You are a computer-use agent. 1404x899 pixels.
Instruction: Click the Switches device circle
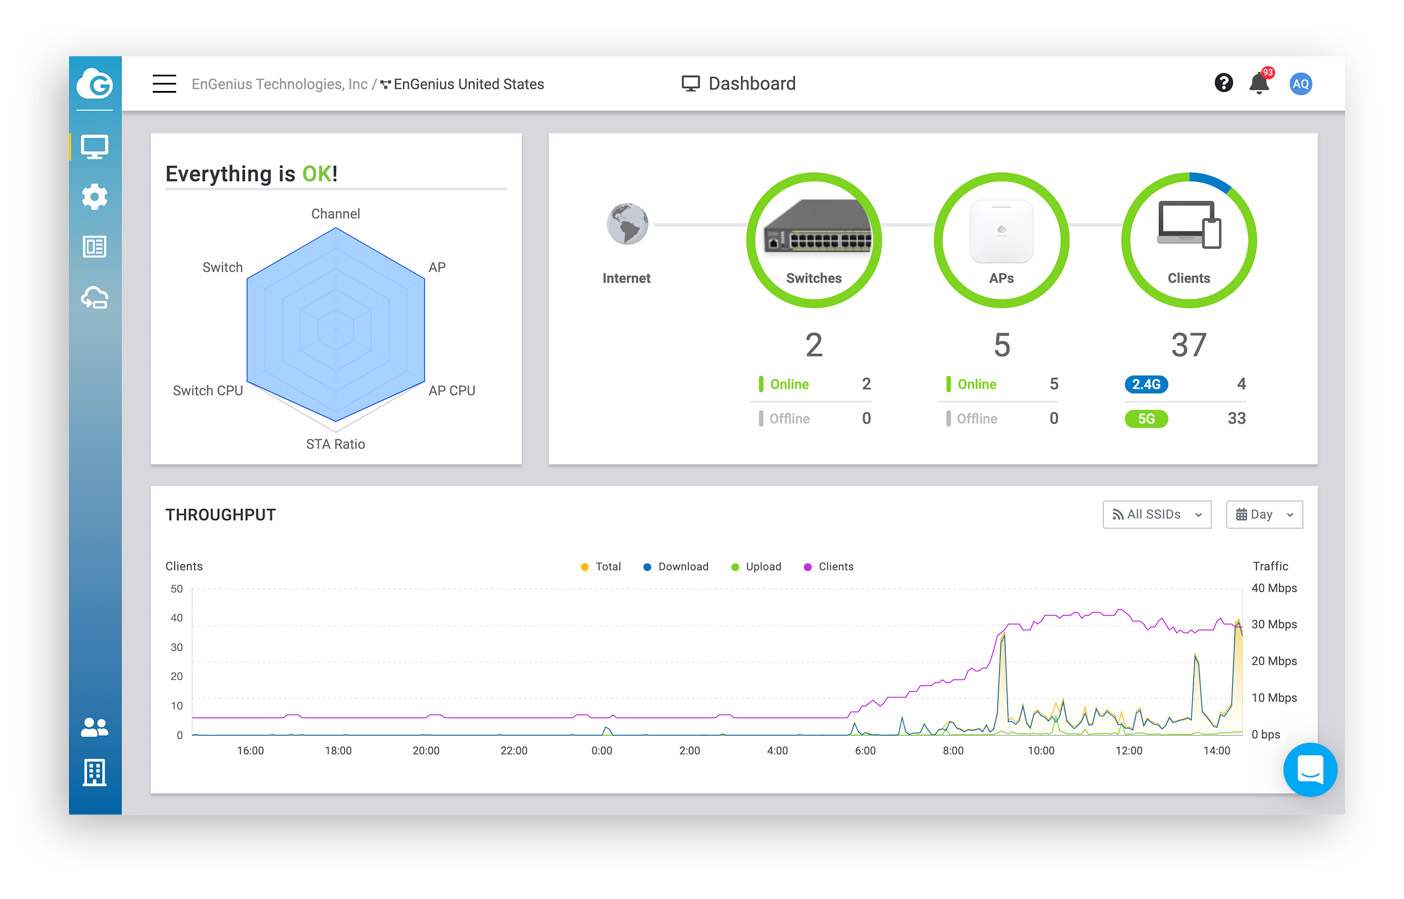pos(814,241)
